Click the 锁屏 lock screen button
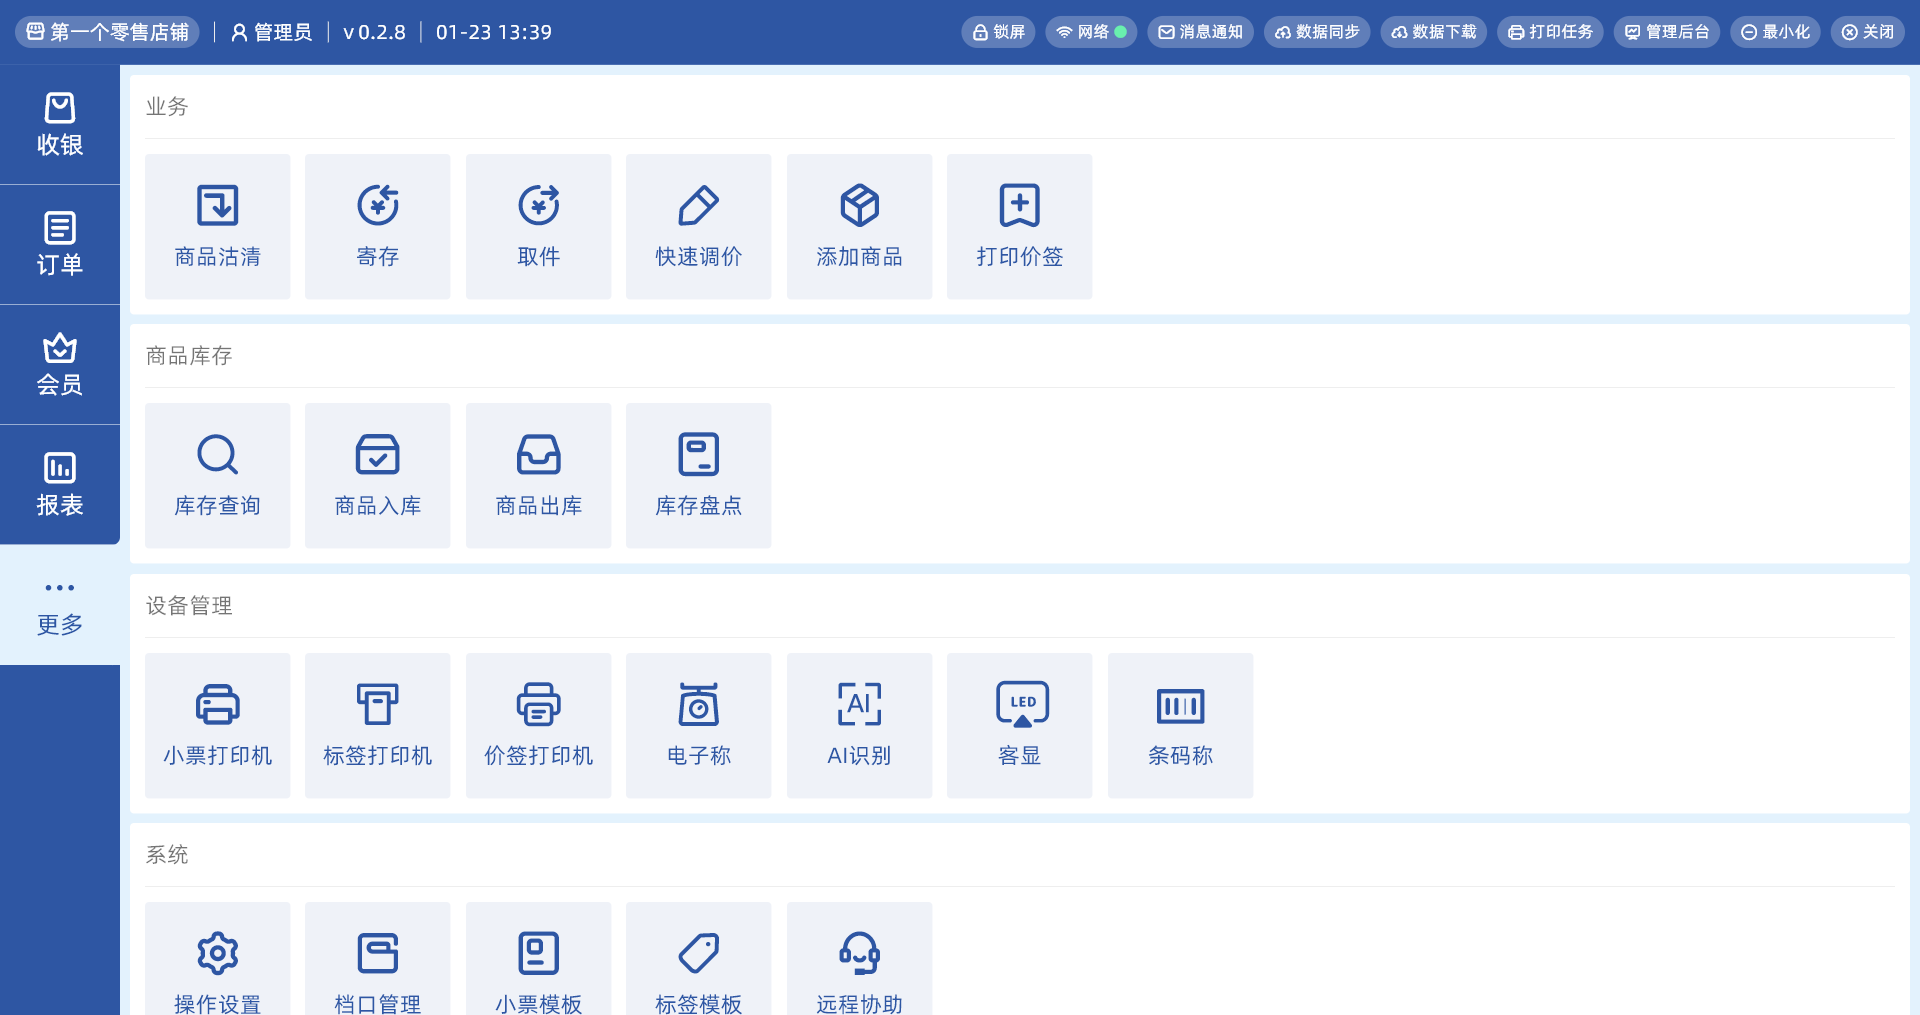 coord(998,32)
